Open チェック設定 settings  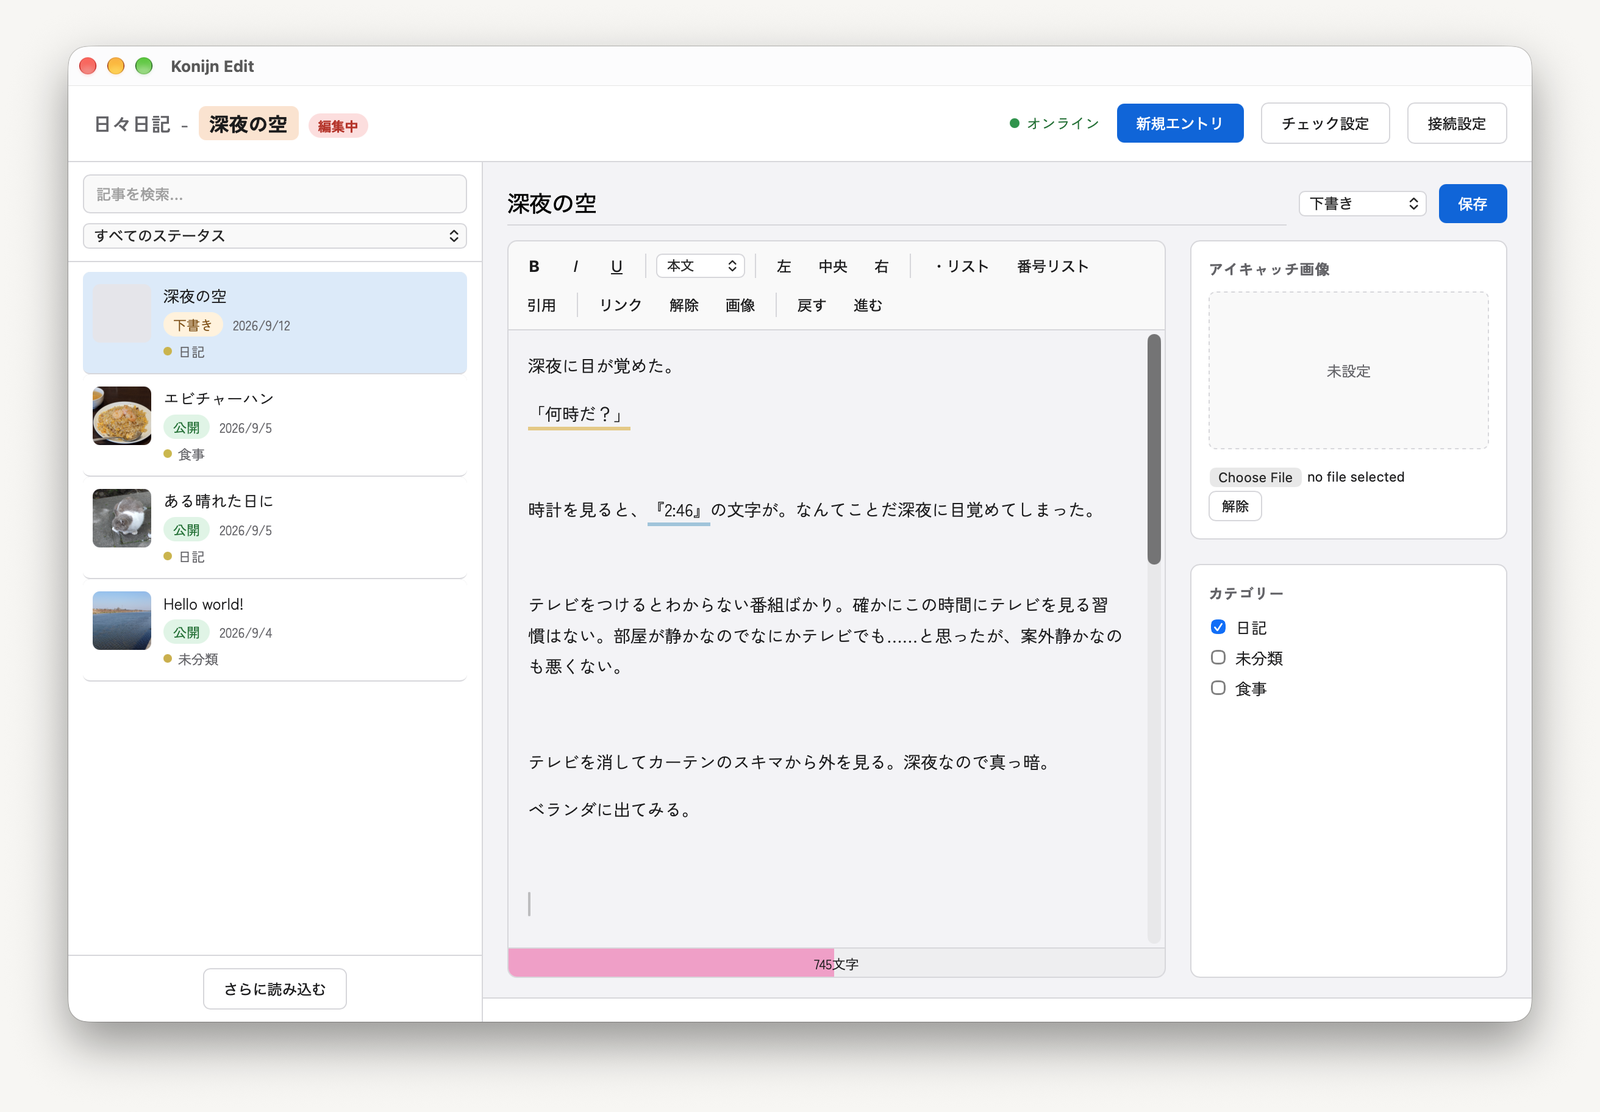[1325, 123]
